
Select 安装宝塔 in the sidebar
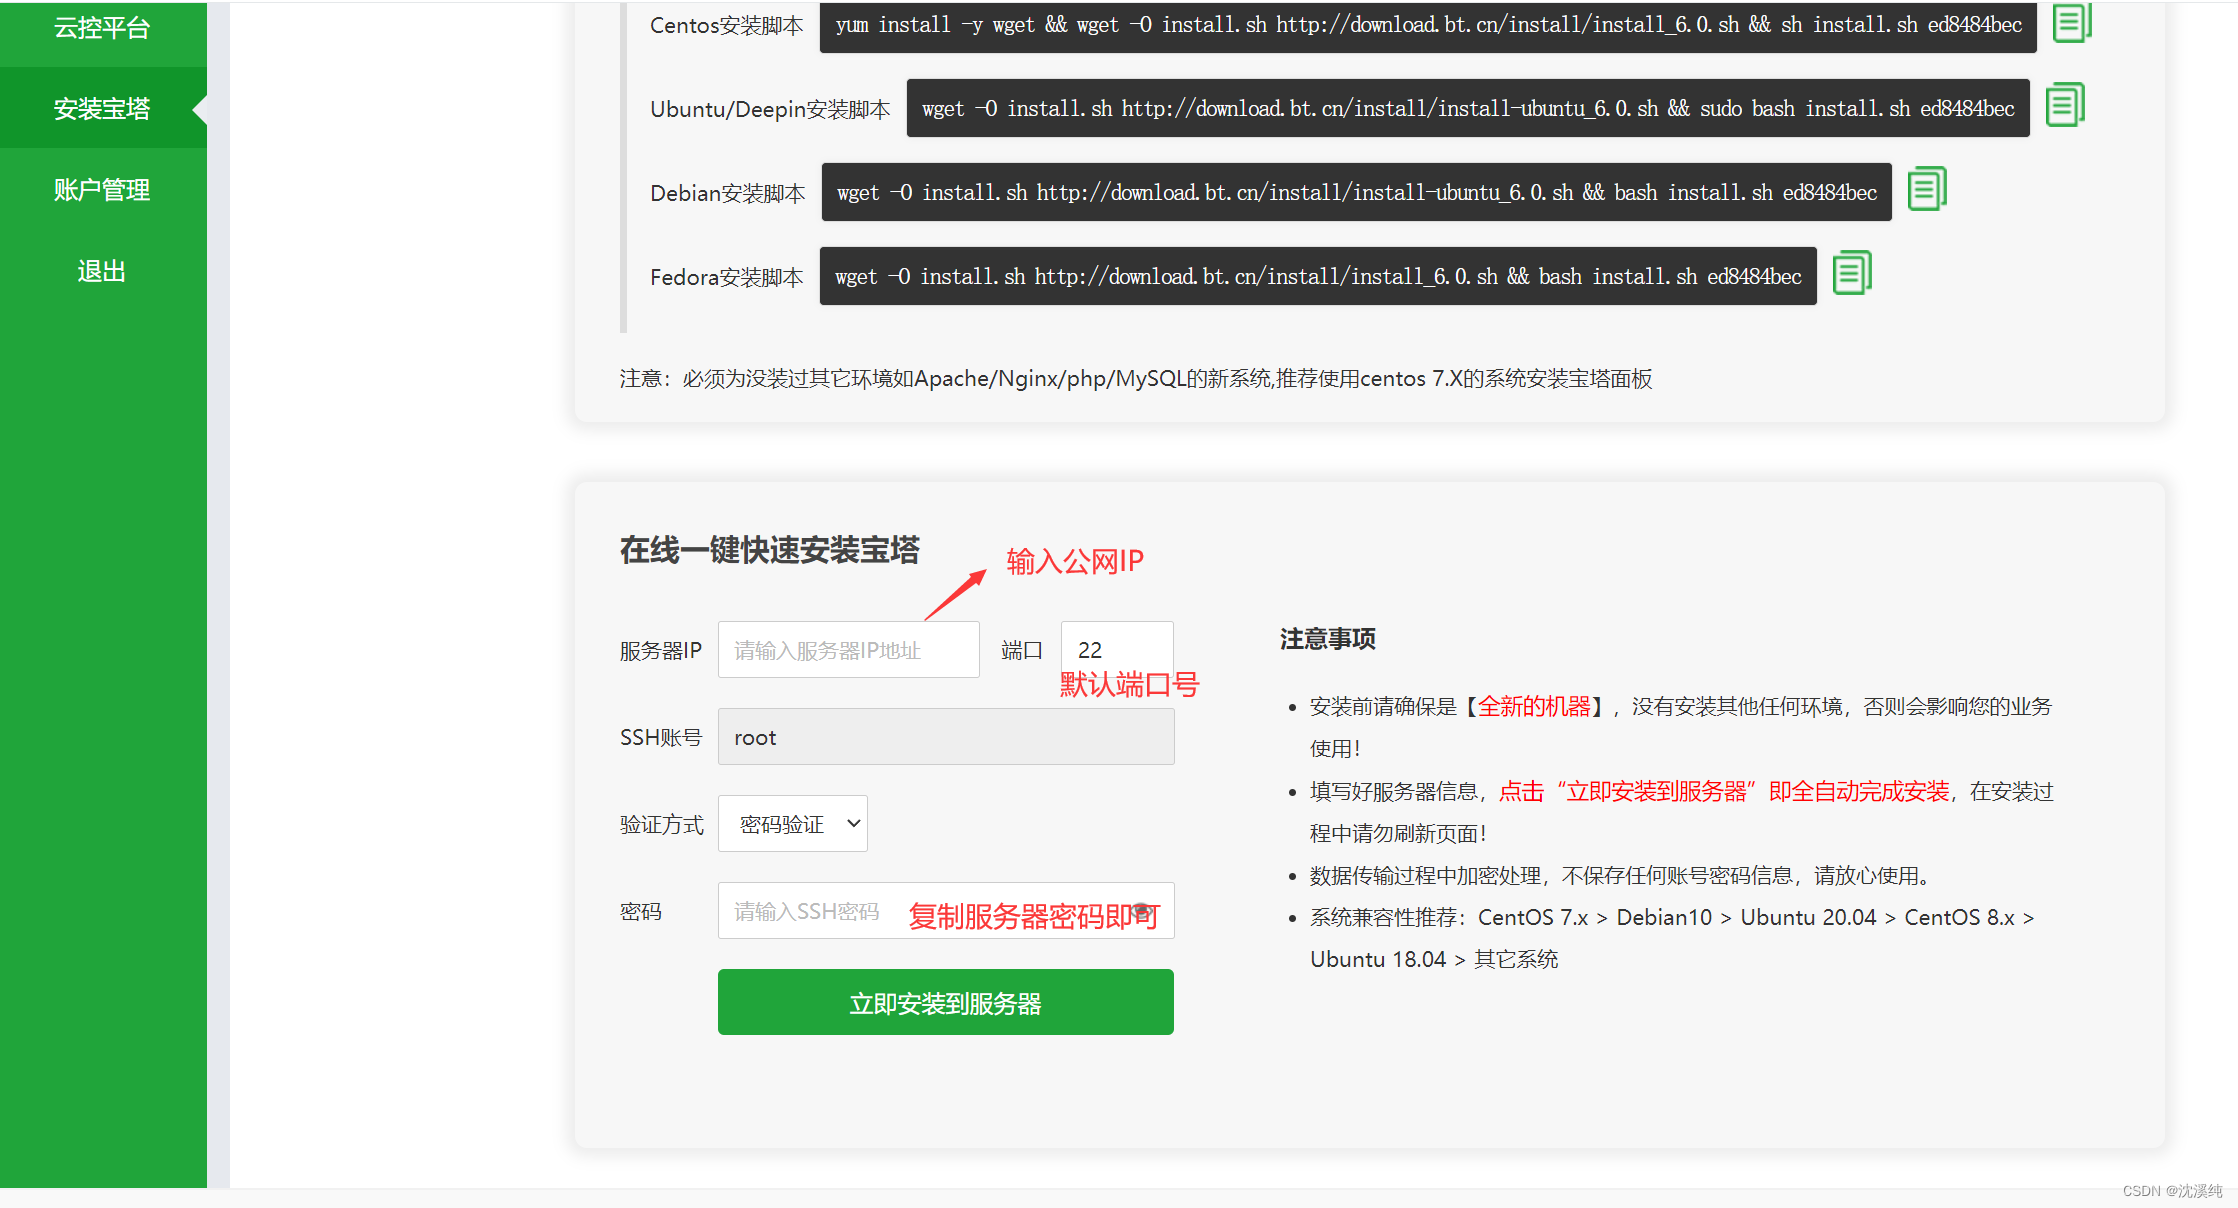tap(102, 108)
